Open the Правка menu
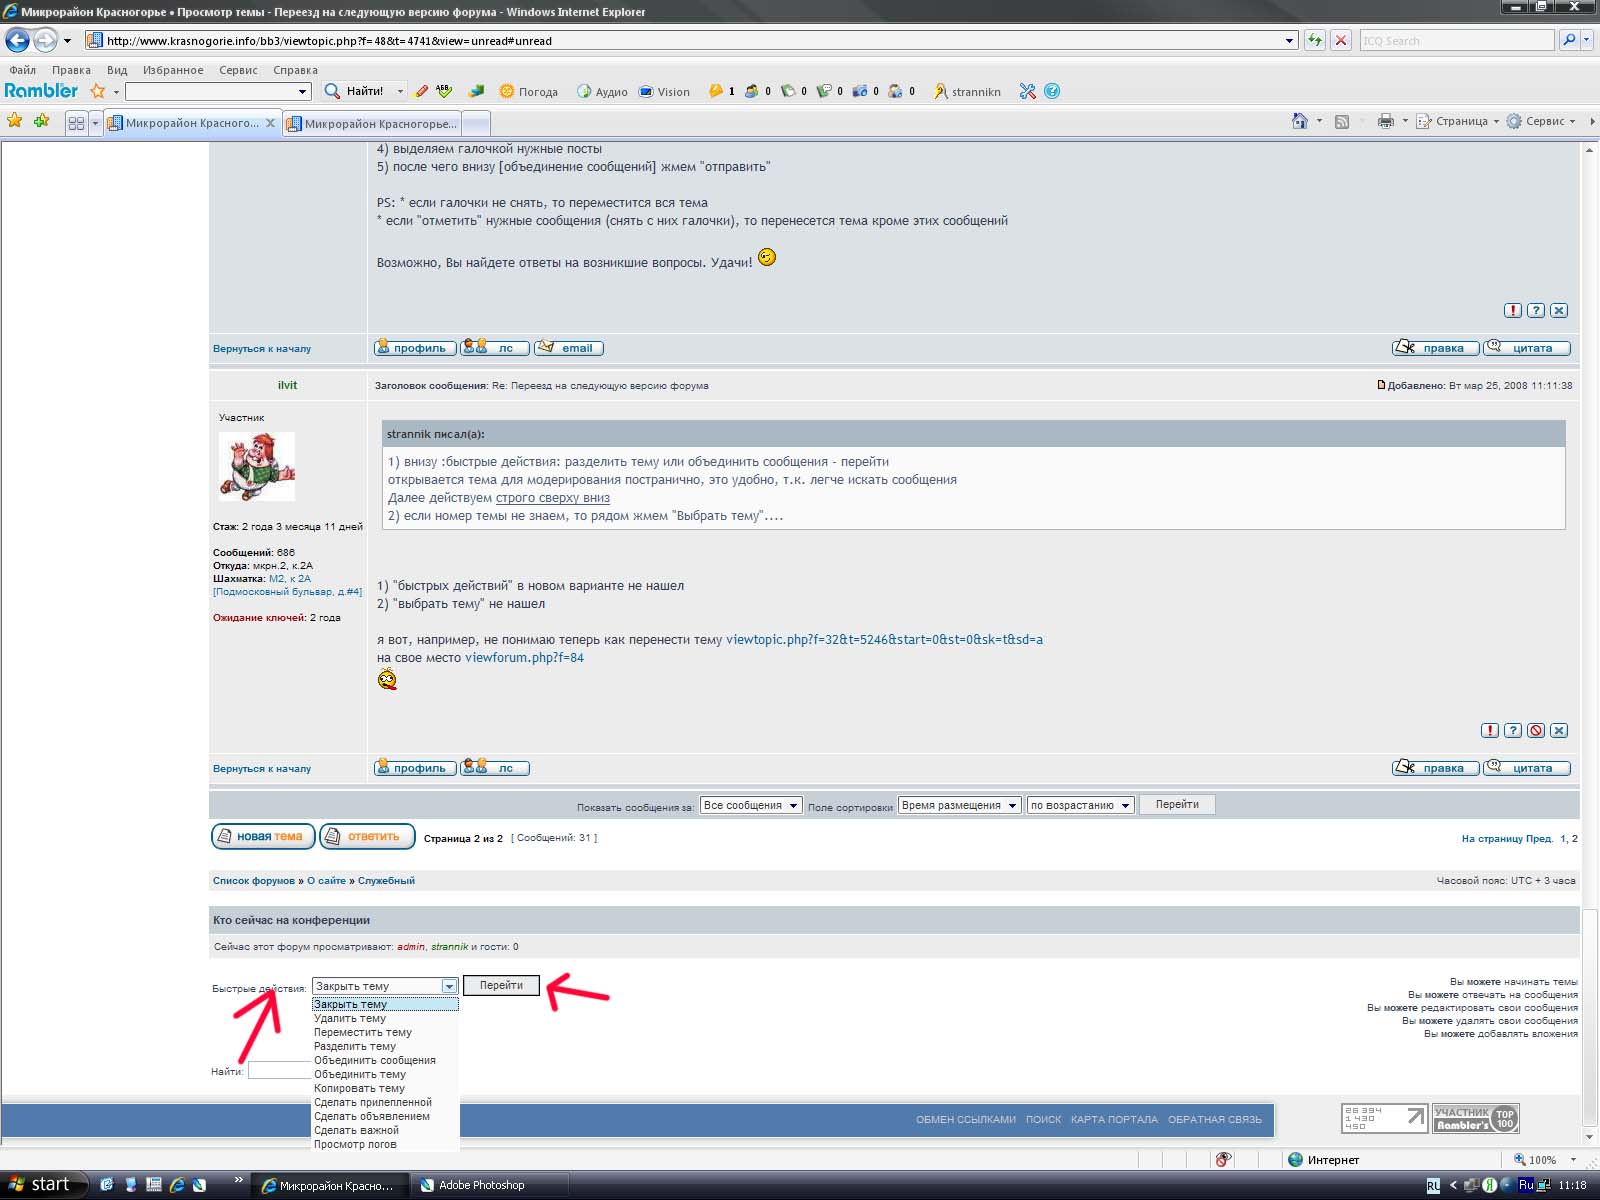The image size is (1600, 1200). click(x=71, y=70)
